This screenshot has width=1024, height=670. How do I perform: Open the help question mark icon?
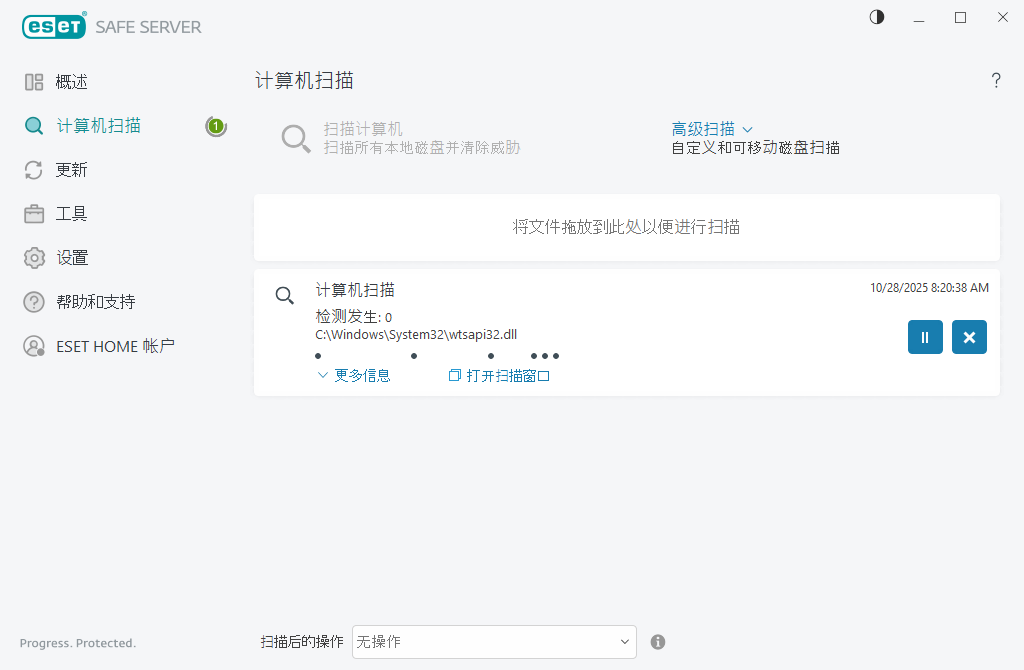(x=996, y=81)
